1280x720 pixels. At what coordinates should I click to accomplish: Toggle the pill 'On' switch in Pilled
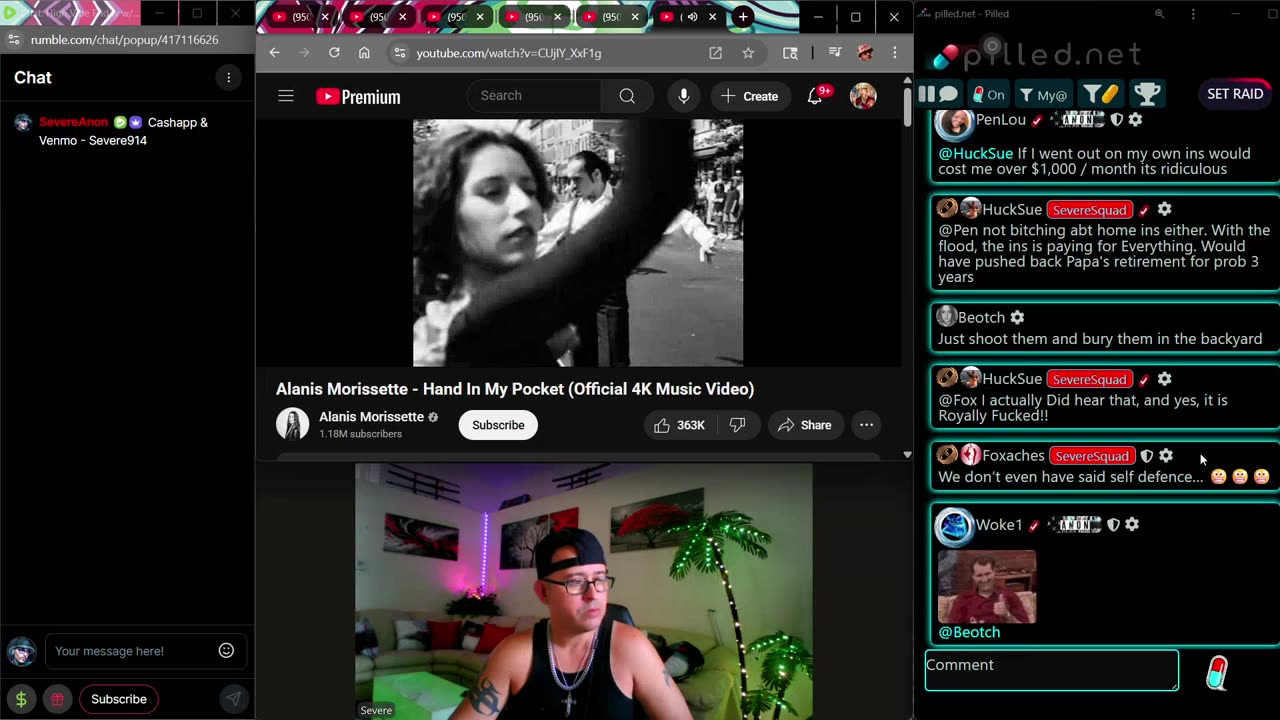[x=988, y=95]
